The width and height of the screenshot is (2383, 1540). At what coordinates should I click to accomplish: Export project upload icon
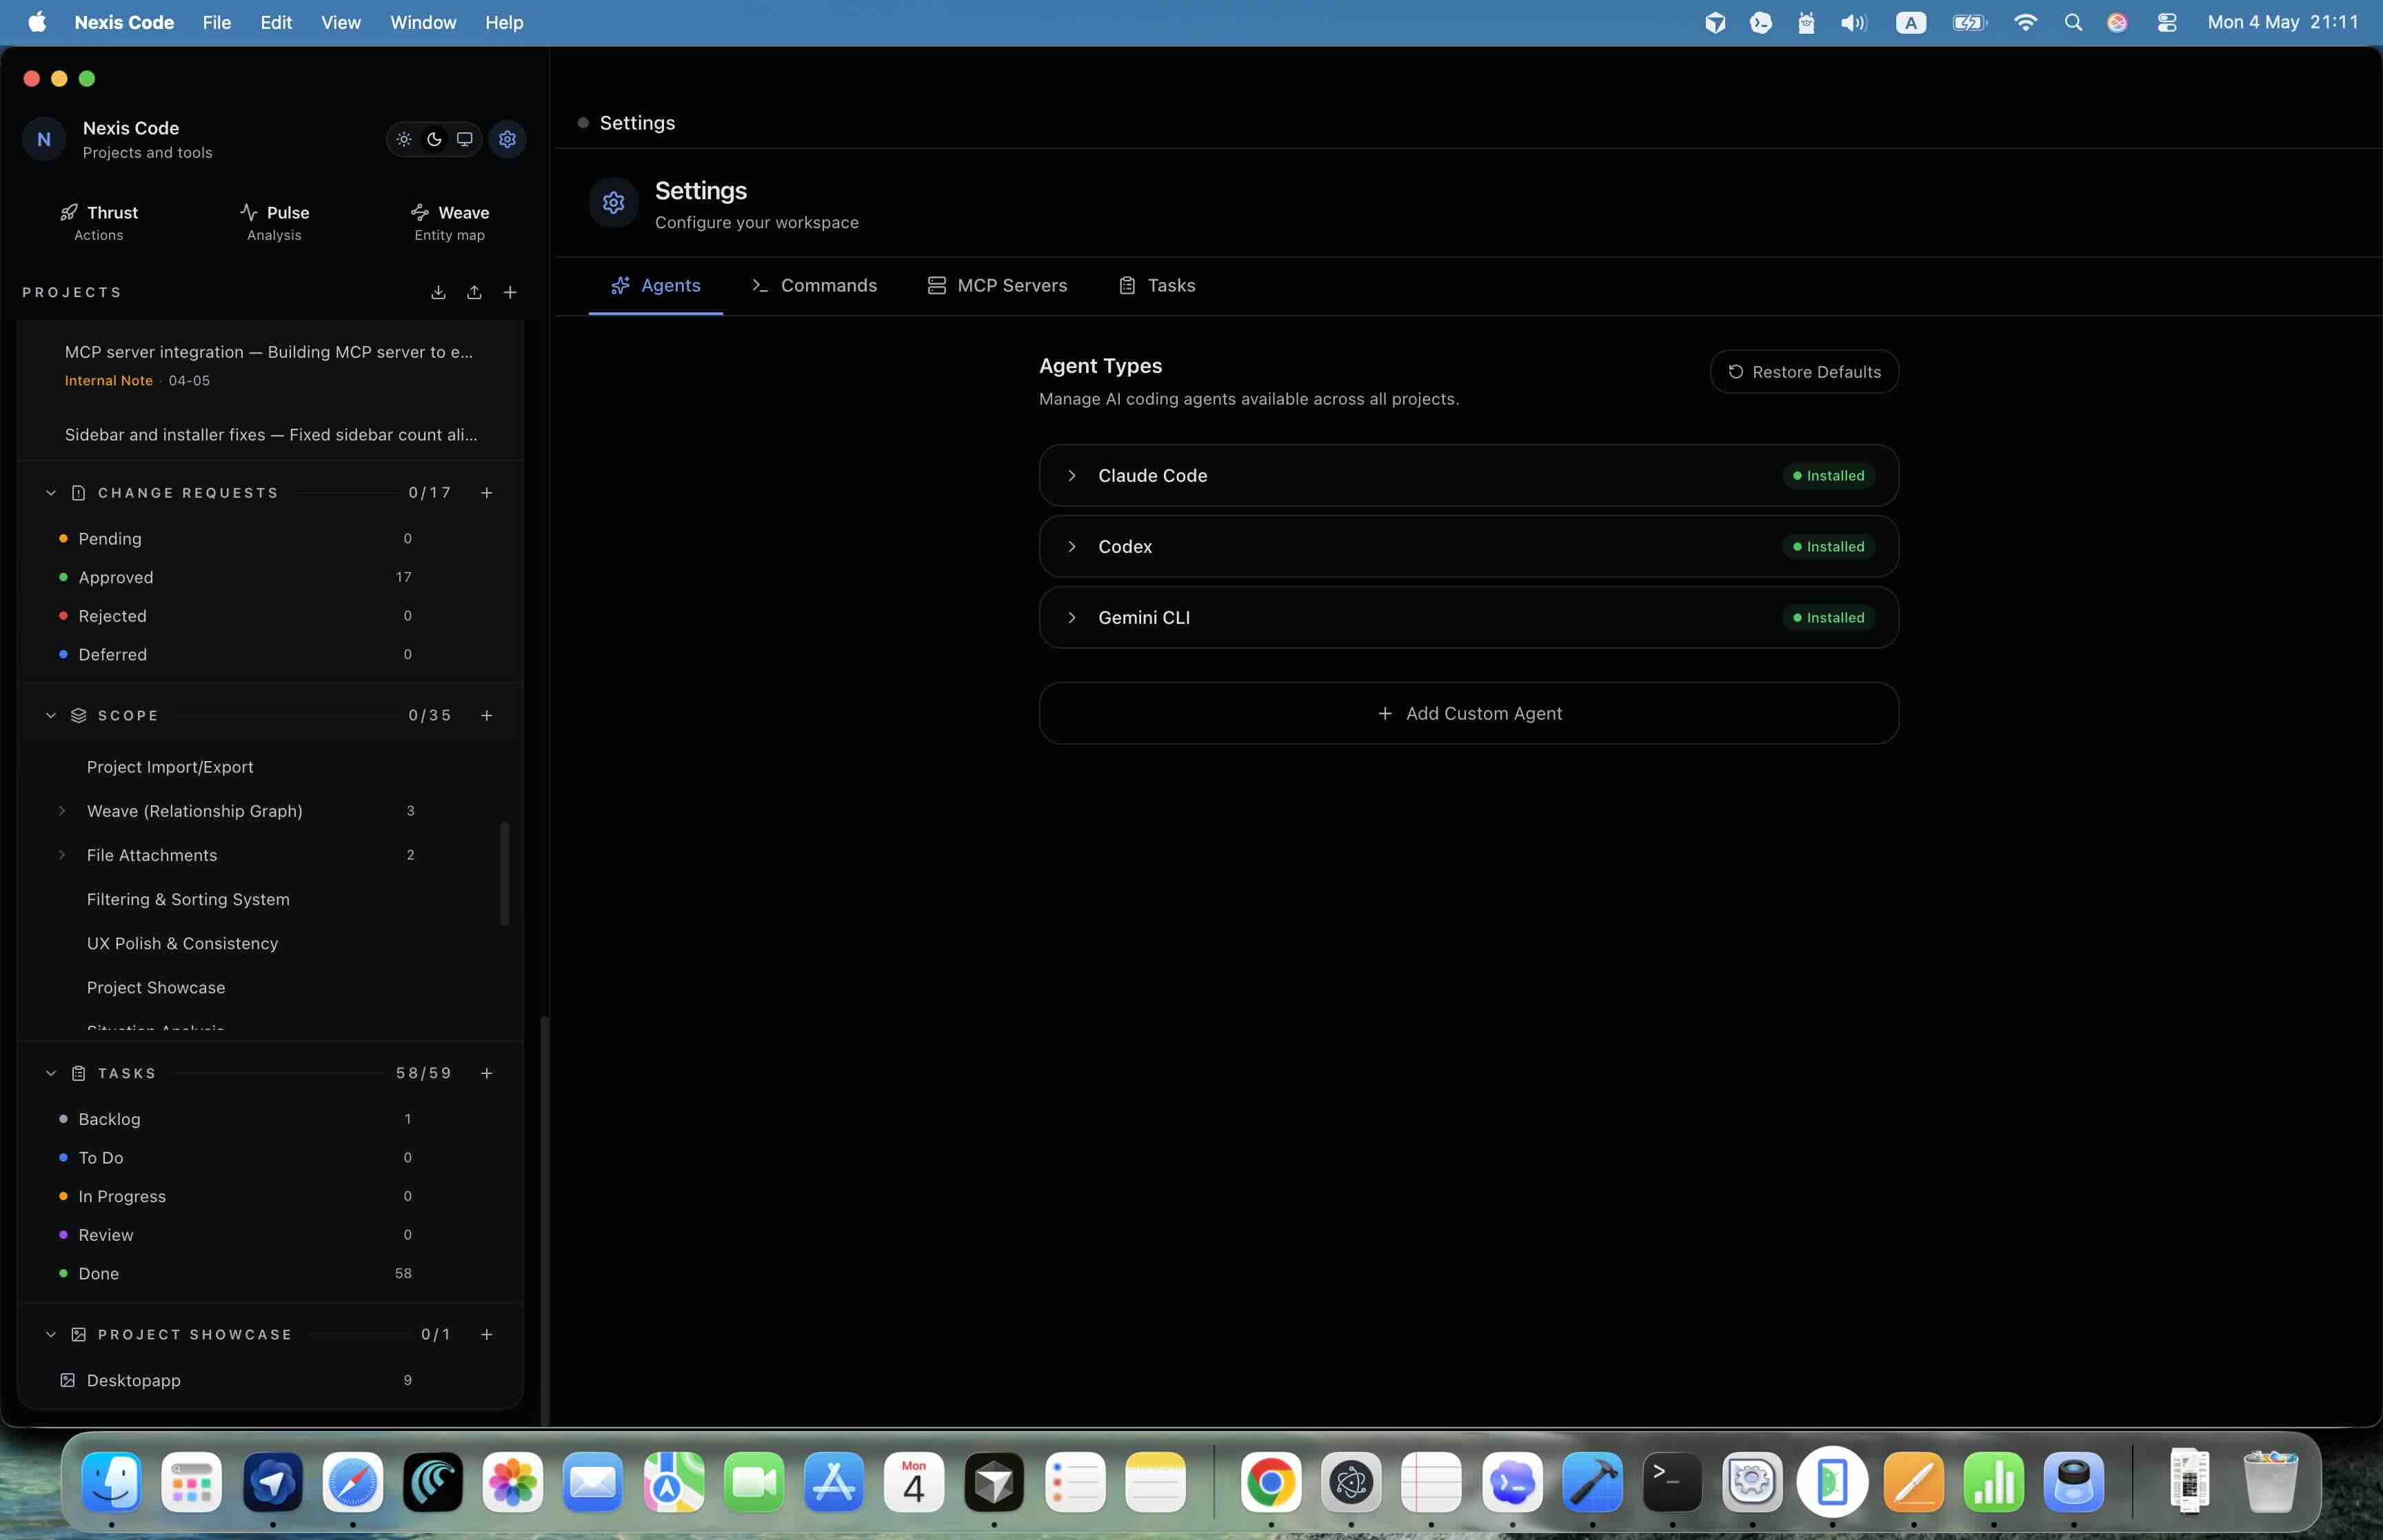tap(474, 292)
